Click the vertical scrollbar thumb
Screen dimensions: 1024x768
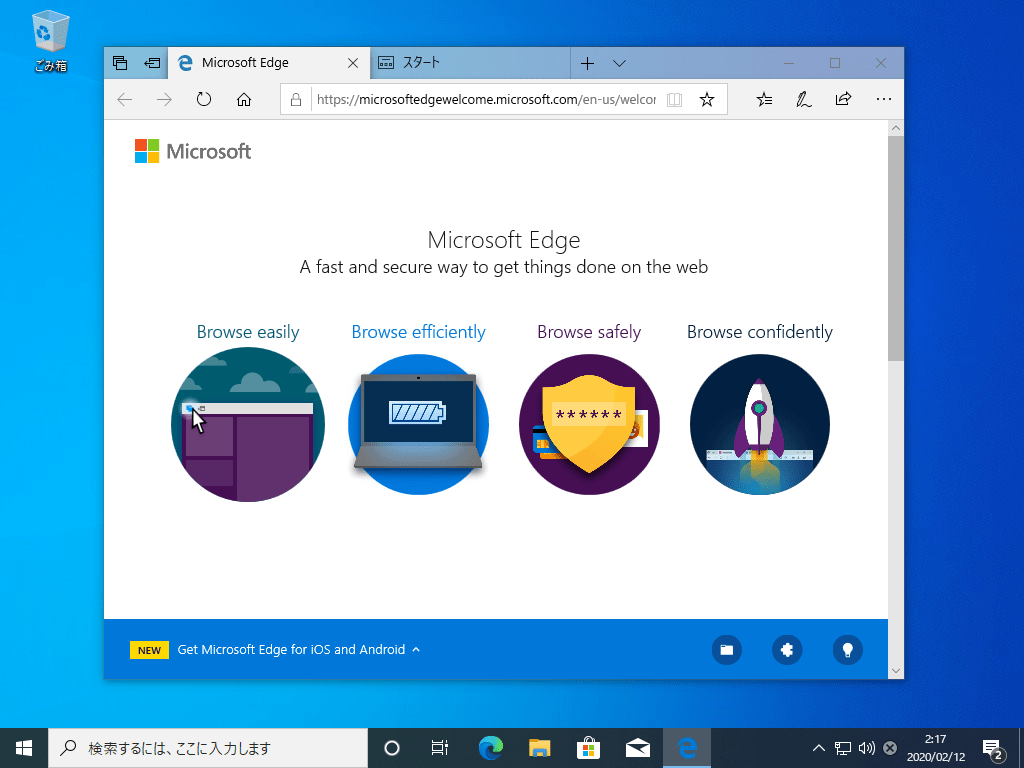pos(896,248)
